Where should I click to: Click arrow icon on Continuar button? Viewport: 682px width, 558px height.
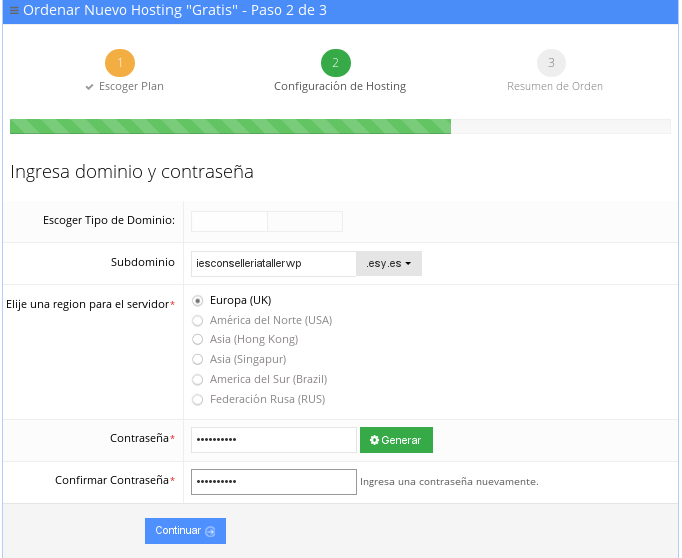tap(211, 531)
